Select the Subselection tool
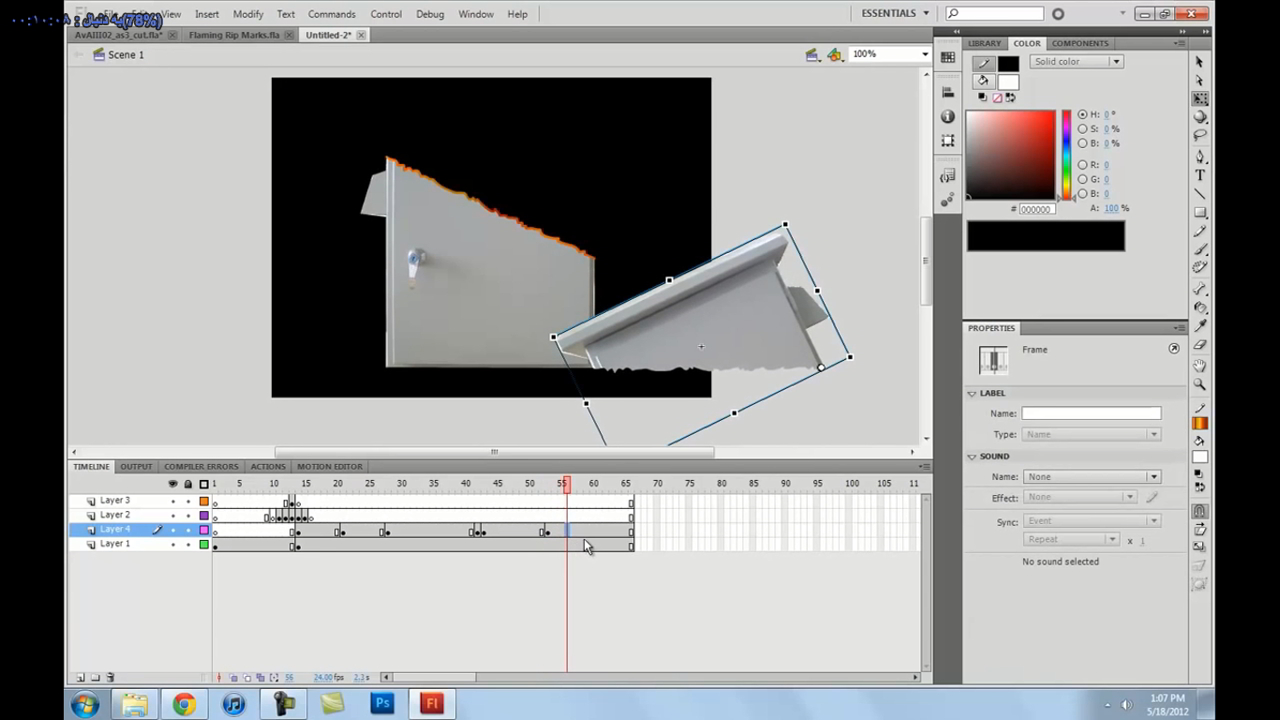The width and height of the screenshot is (1280, 720). tap(1200, 80)
